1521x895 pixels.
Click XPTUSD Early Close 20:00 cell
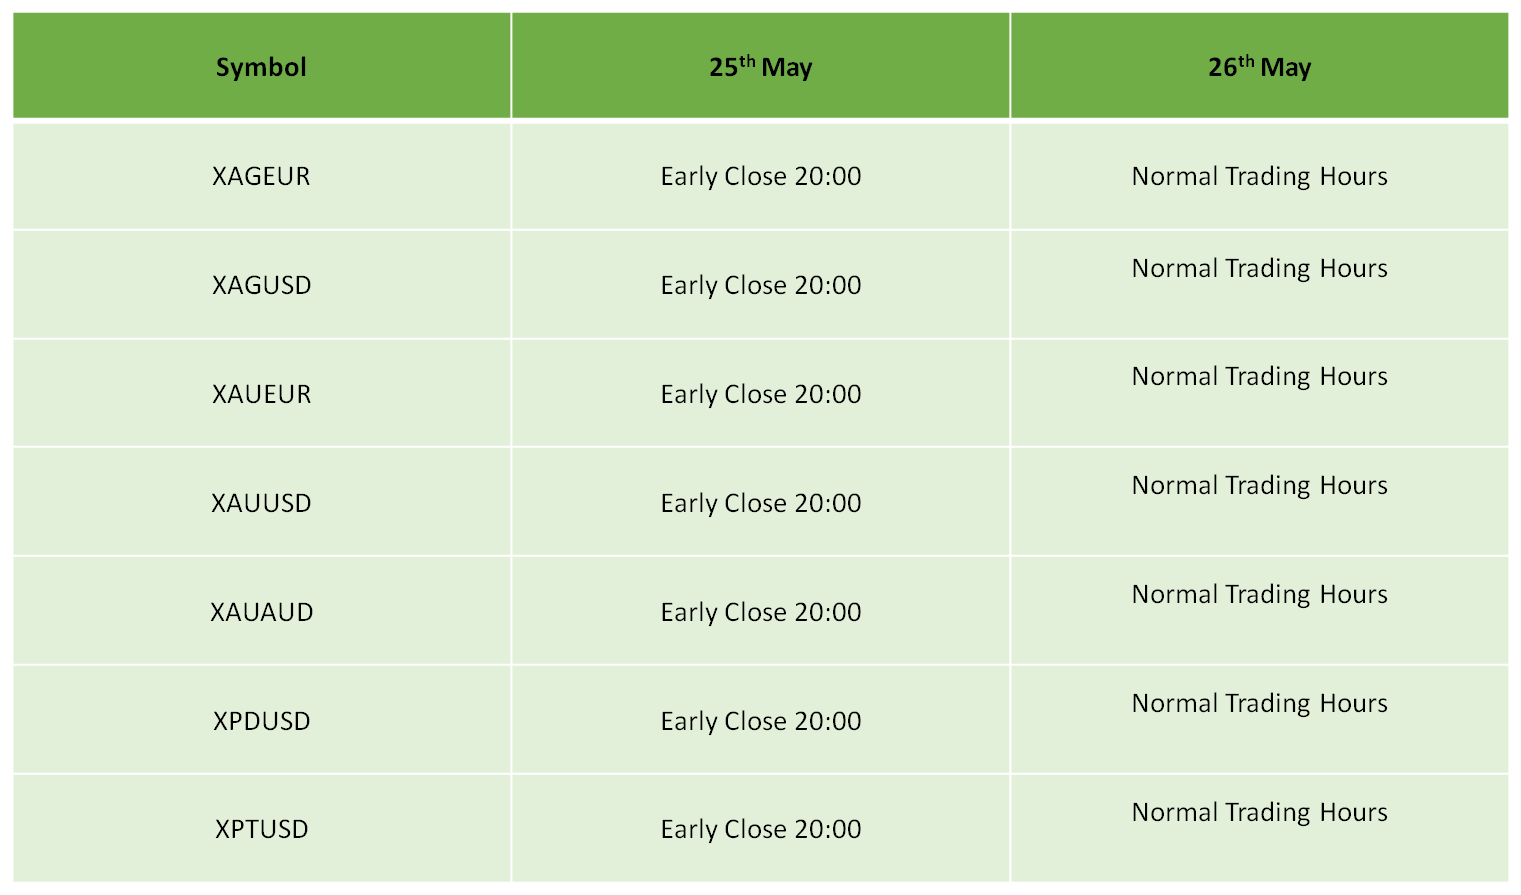(760, 829)
